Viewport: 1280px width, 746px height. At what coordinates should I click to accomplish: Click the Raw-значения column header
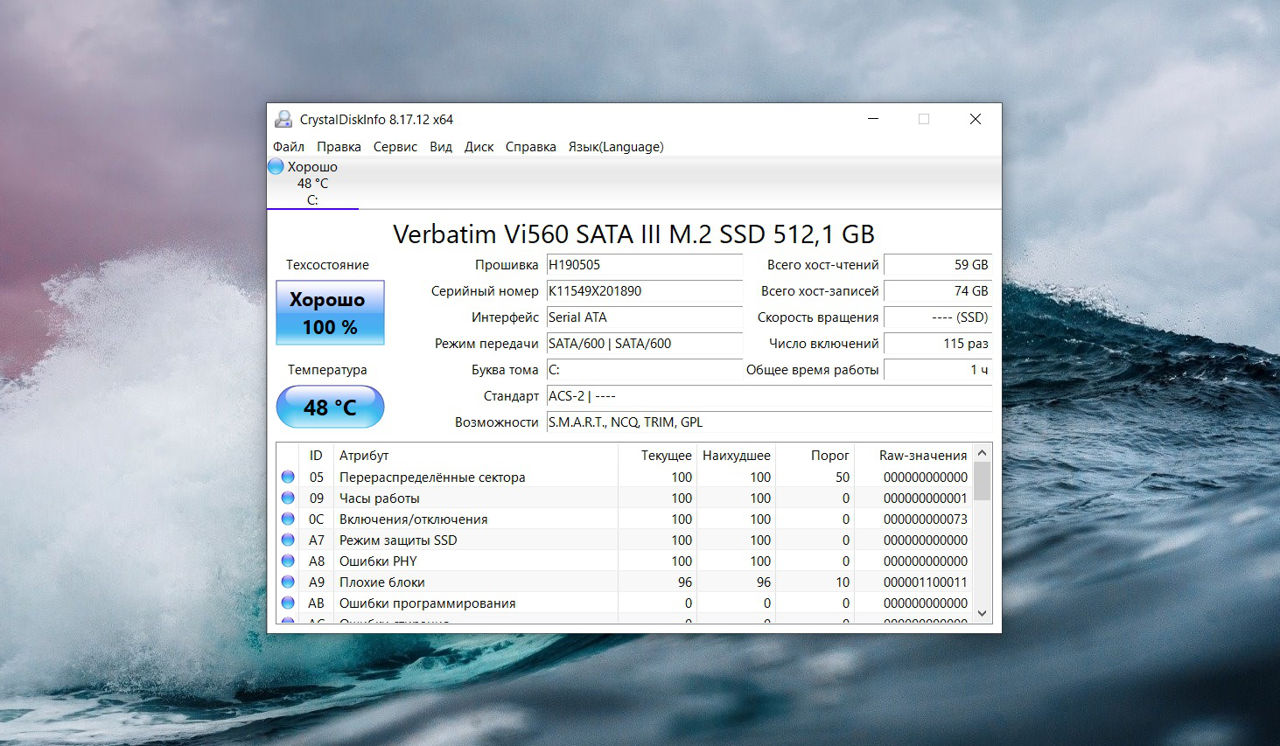pos(913,455)
